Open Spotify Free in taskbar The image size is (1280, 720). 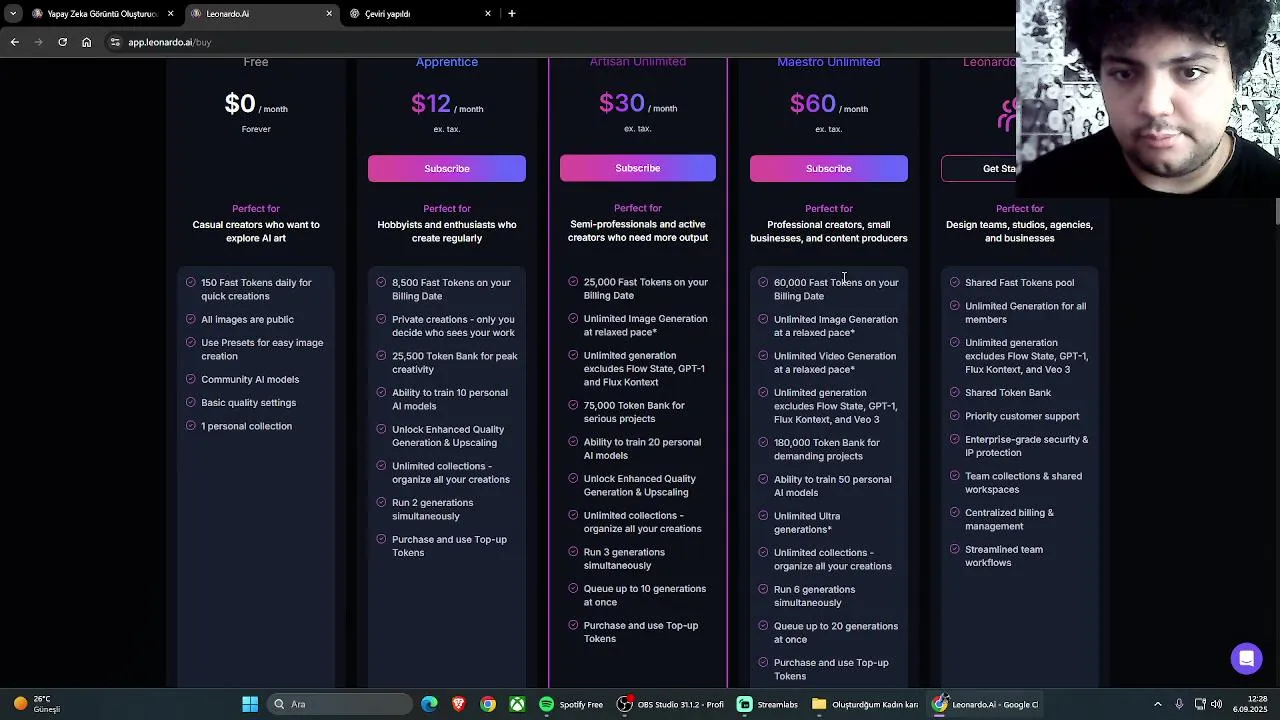pyautogui.click(x=571, y=704)
